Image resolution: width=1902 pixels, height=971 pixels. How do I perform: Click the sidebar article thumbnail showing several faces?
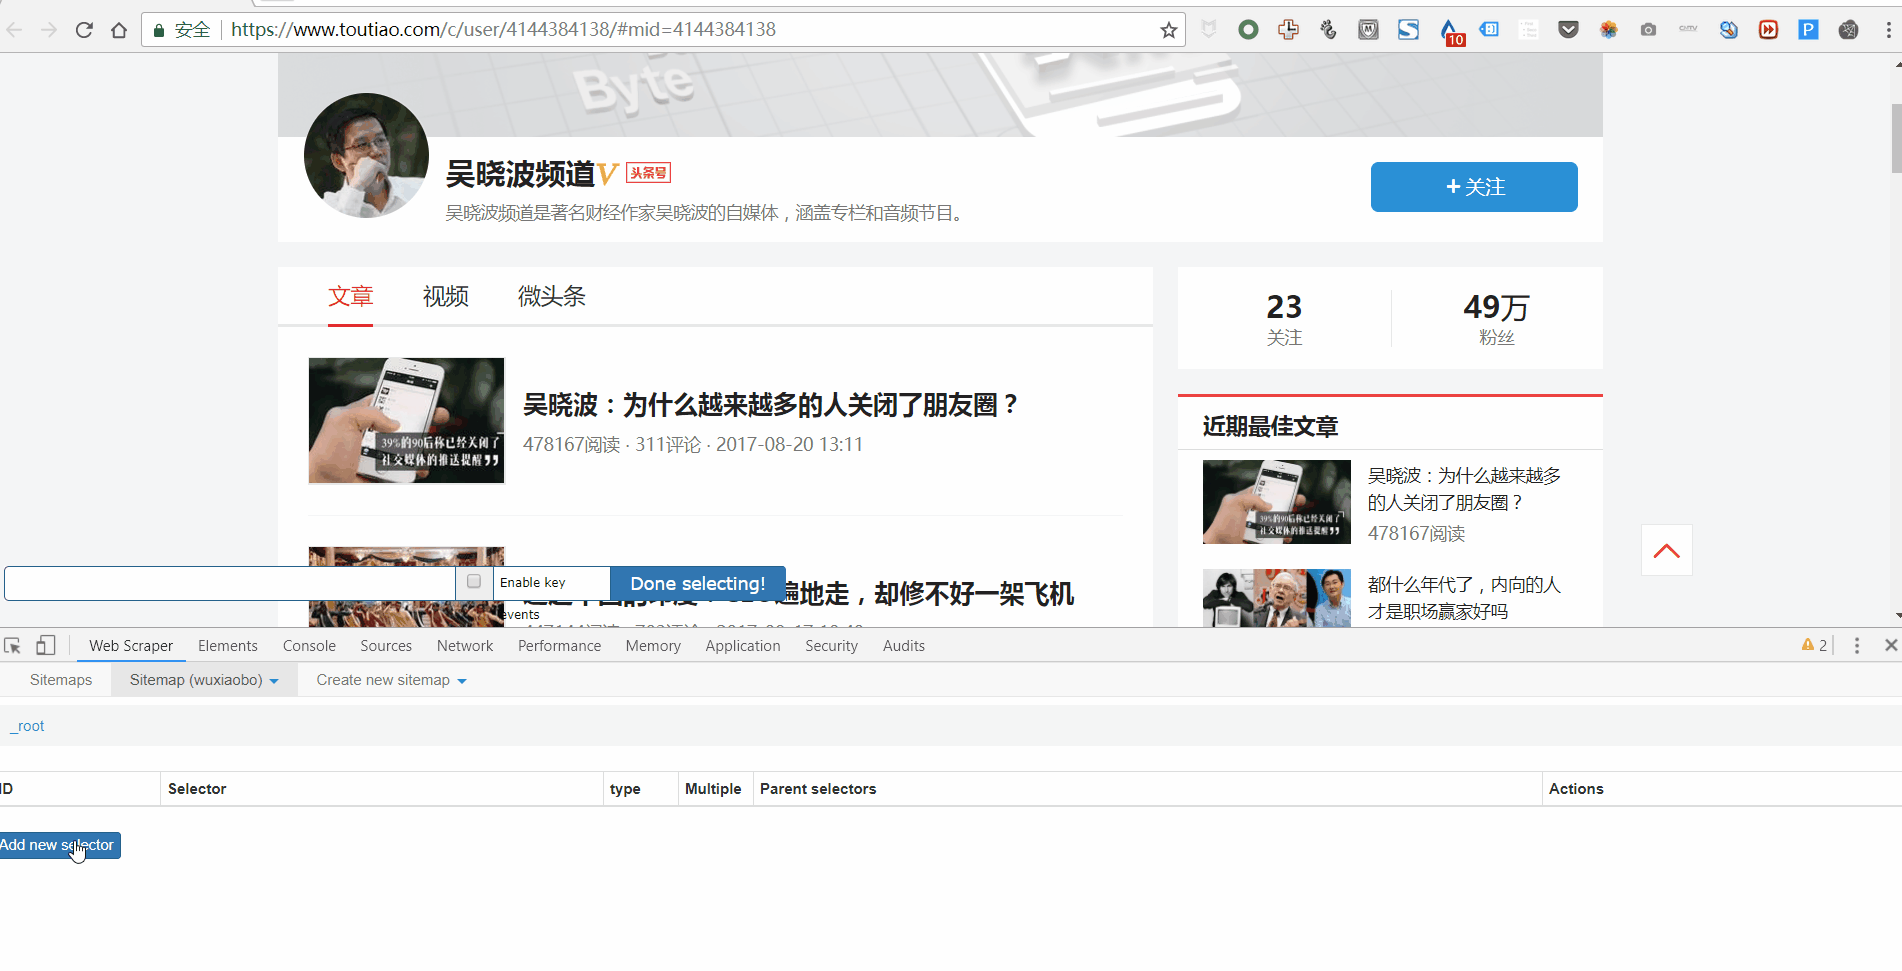[1276, 598]
